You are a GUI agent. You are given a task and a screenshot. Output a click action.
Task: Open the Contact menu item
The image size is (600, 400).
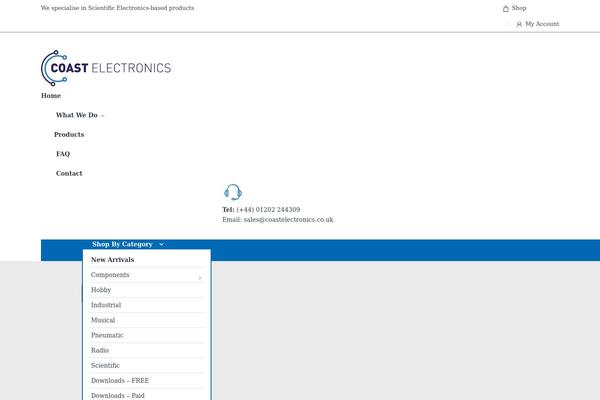point(69,173)
